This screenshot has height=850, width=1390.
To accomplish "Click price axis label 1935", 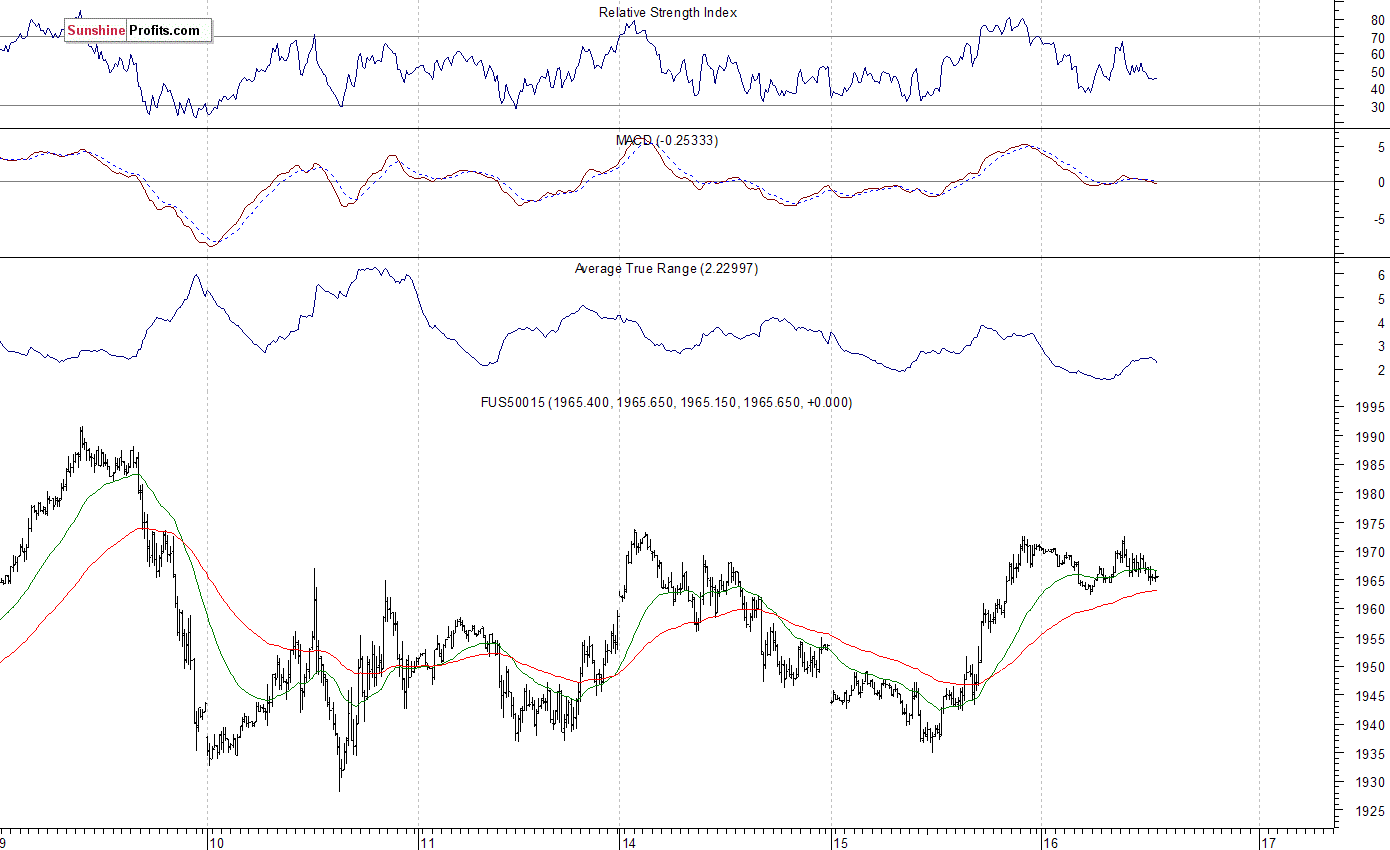I will (x=1372, y=754).
